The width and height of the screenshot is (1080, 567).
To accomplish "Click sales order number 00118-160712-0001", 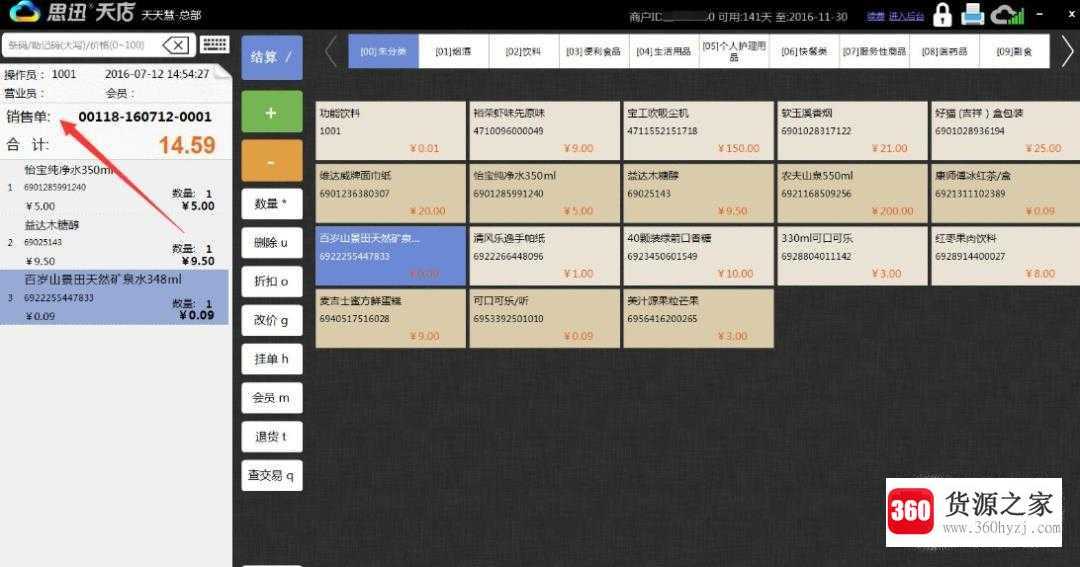I will [145, 117].
